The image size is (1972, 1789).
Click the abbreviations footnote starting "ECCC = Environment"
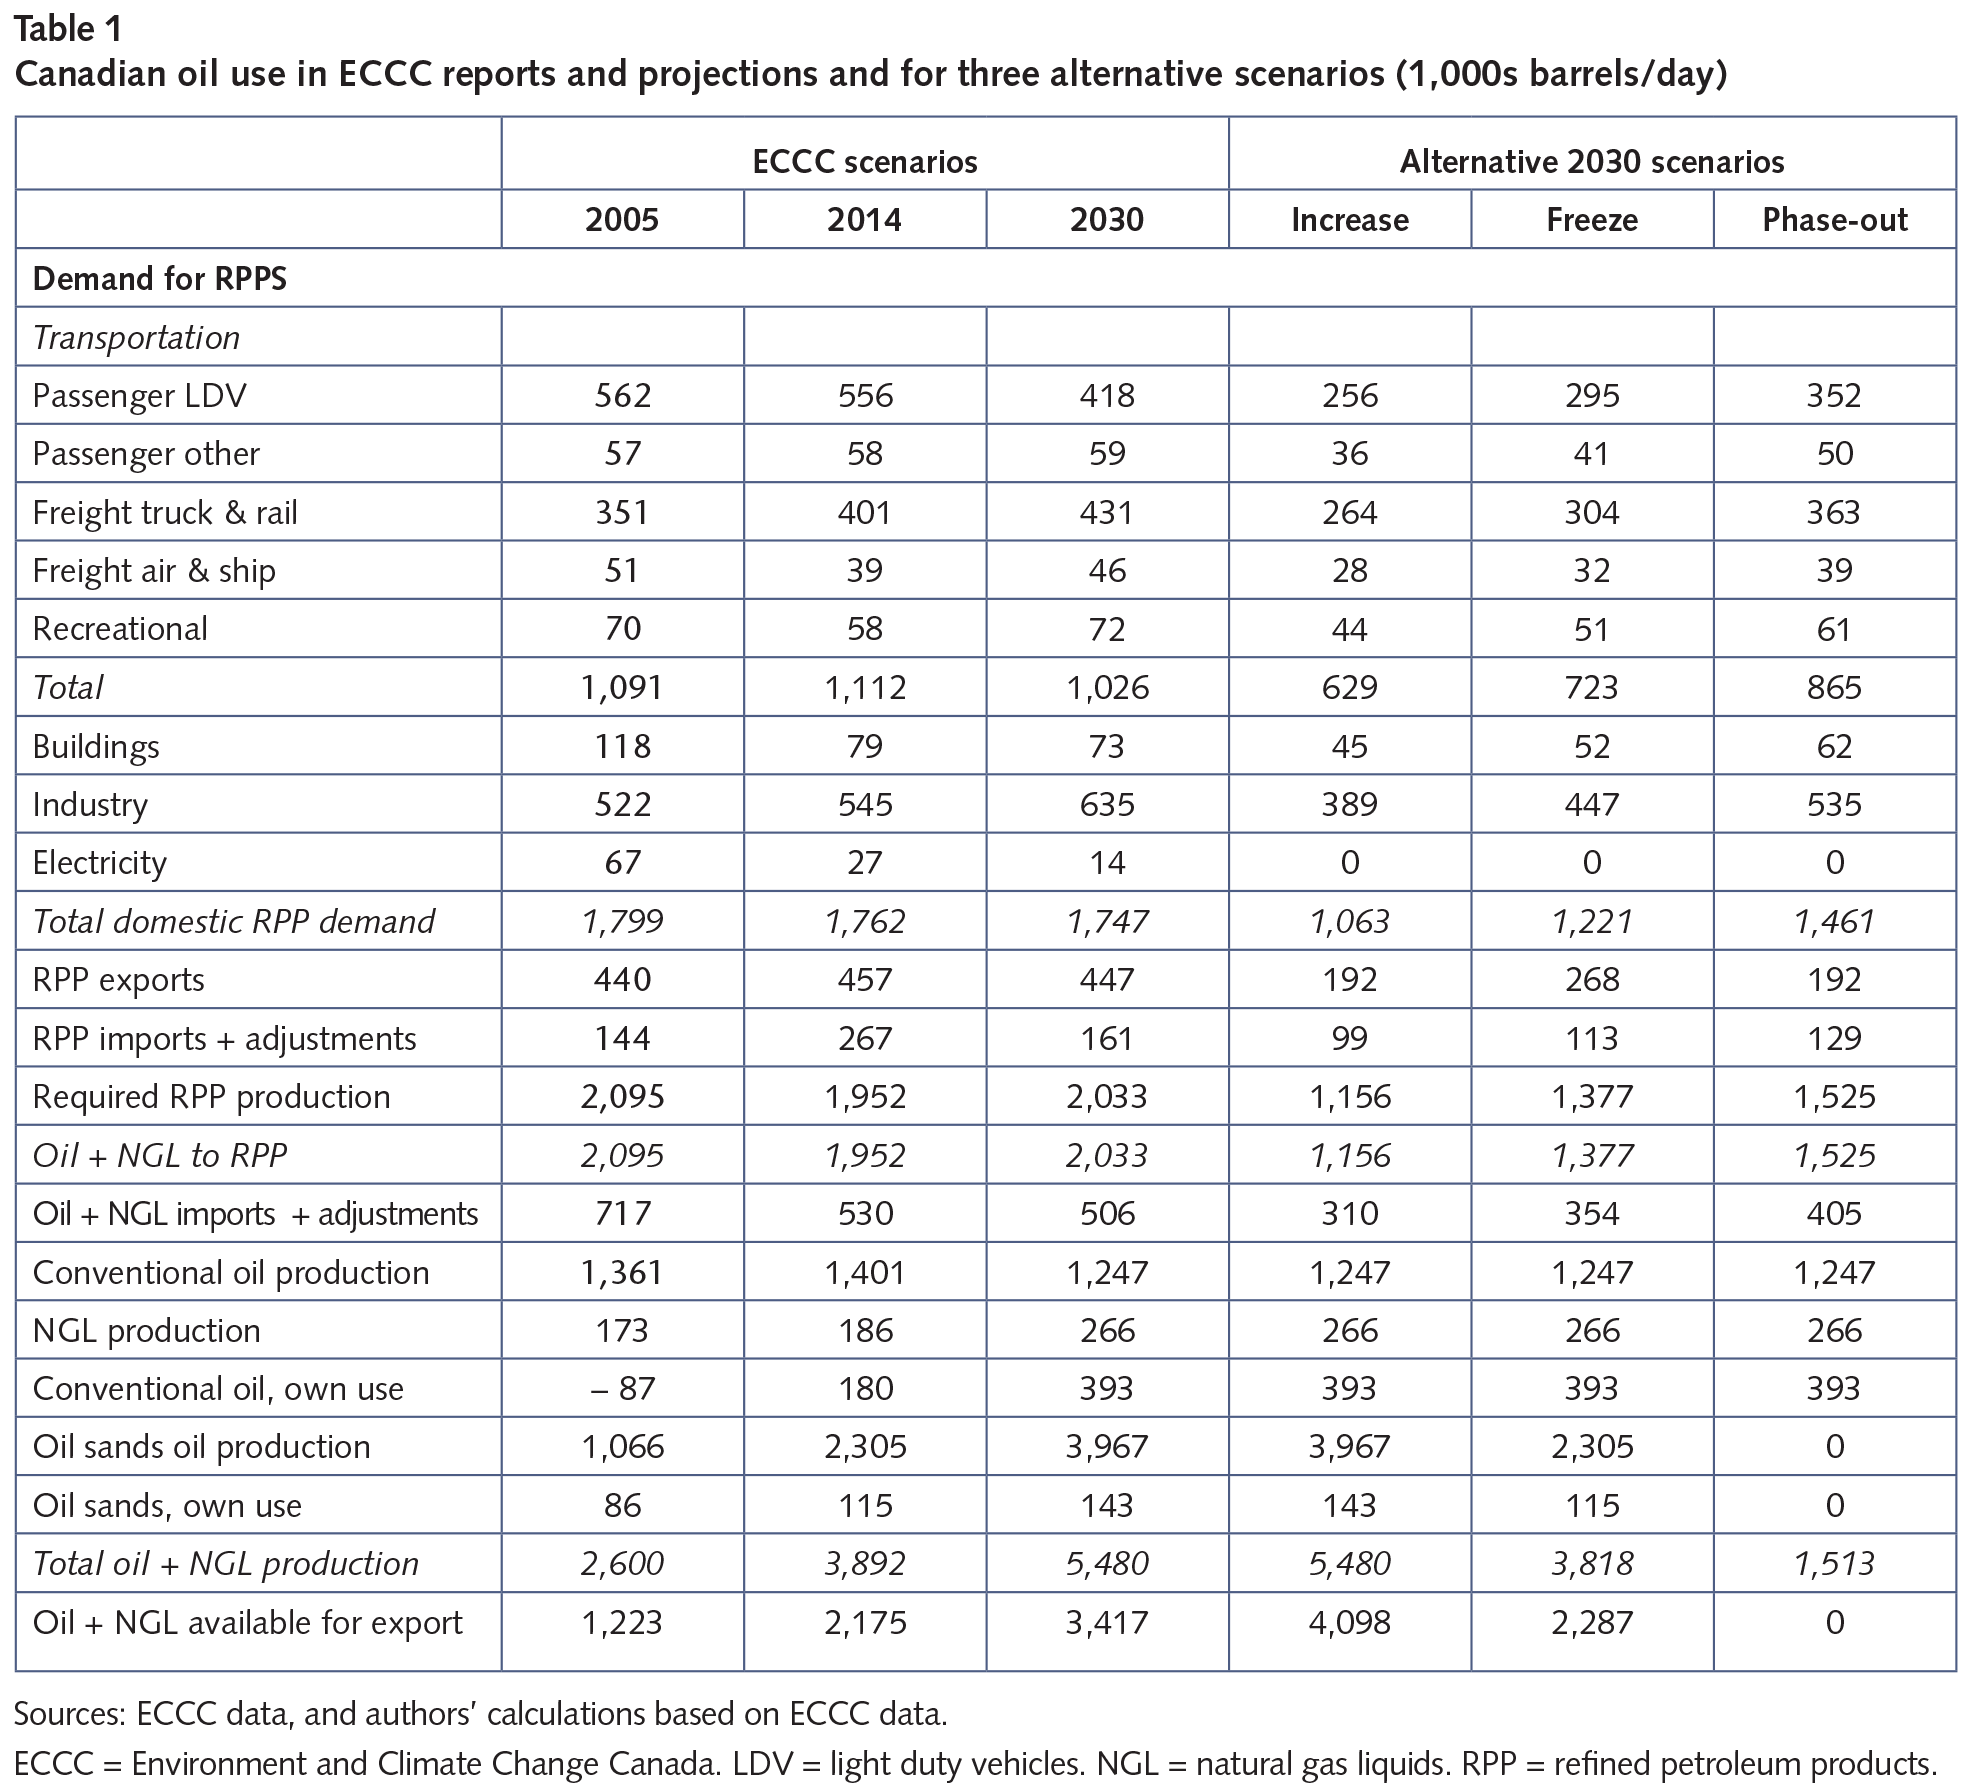(976, 1764)
